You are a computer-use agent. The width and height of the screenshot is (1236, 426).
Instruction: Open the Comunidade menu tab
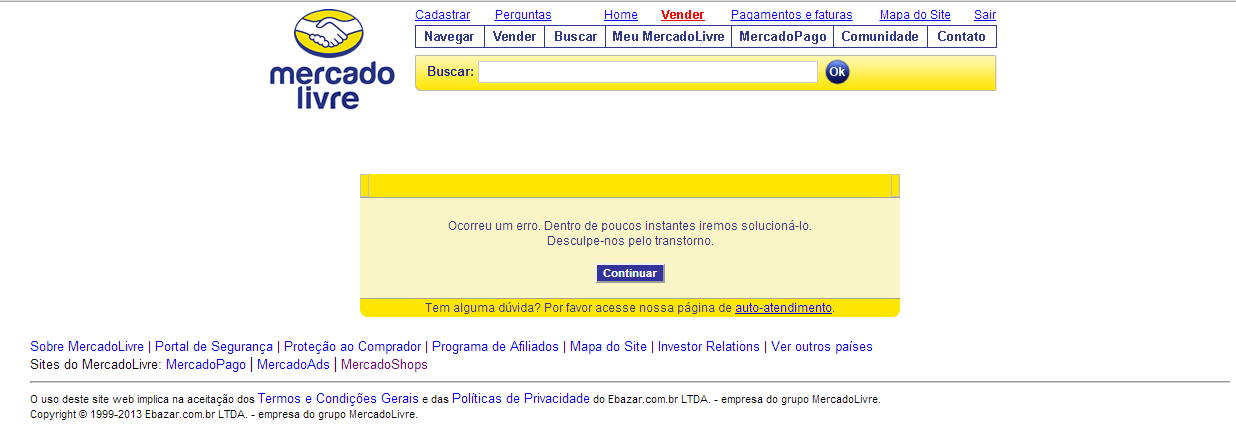pyautogui.click(x=880, y=37)
